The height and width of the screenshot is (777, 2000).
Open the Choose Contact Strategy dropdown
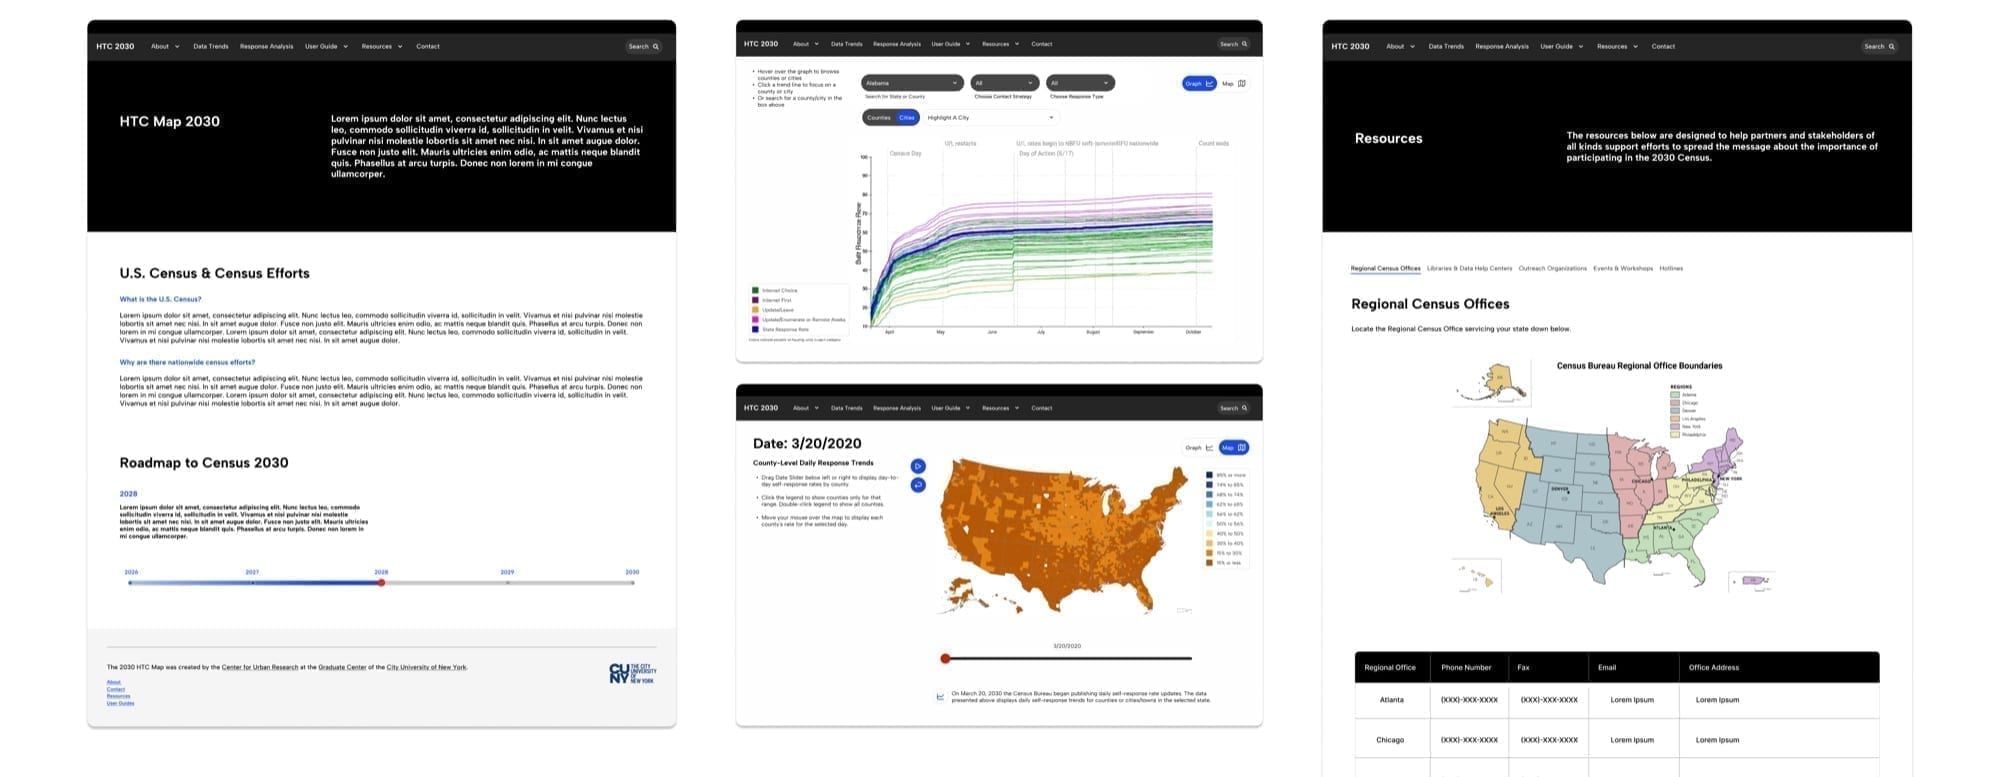click(x=1004, y=83)
